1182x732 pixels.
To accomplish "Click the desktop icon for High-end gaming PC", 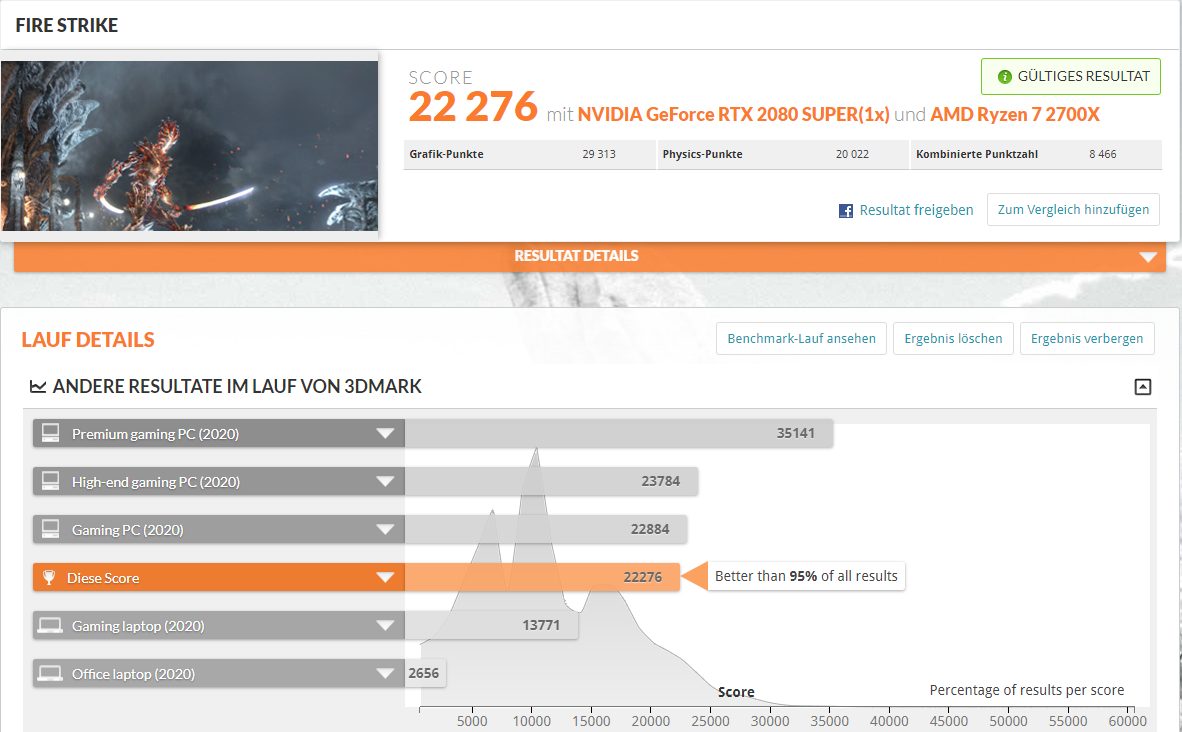I will pos(50,482).
